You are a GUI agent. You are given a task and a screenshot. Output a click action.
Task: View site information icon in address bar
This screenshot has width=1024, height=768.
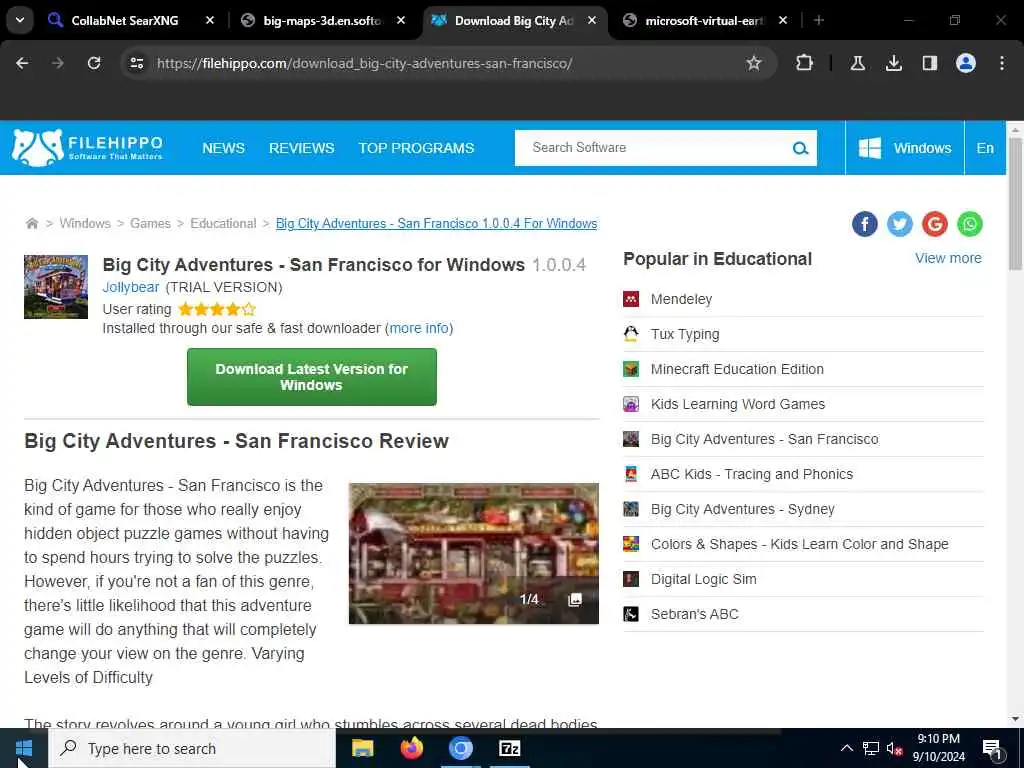pyautogui.click(x=136, y=63)
